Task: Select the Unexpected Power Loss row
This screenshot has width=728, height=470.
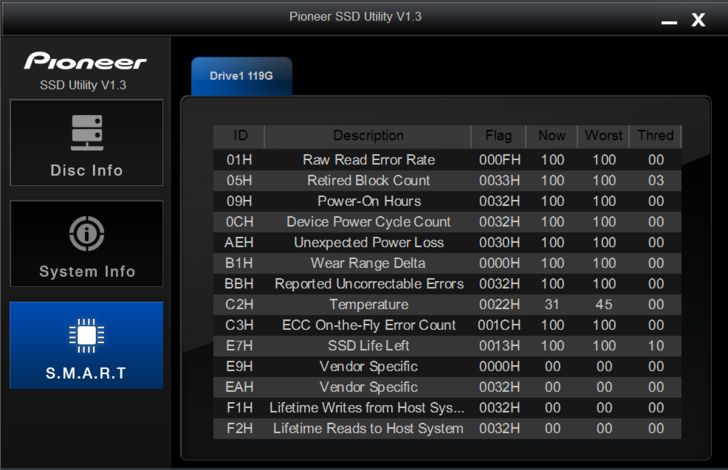Action: pos(447,242)
